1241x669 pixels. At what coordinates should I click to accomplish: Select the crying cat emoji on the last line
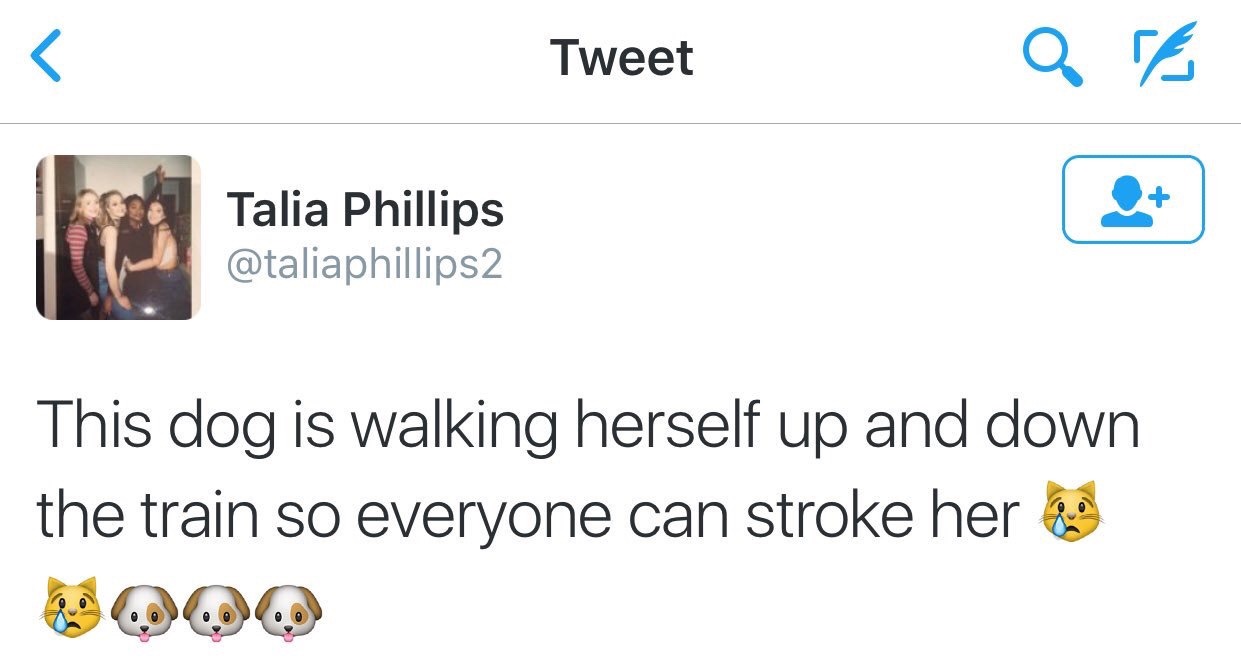[71, 606]
